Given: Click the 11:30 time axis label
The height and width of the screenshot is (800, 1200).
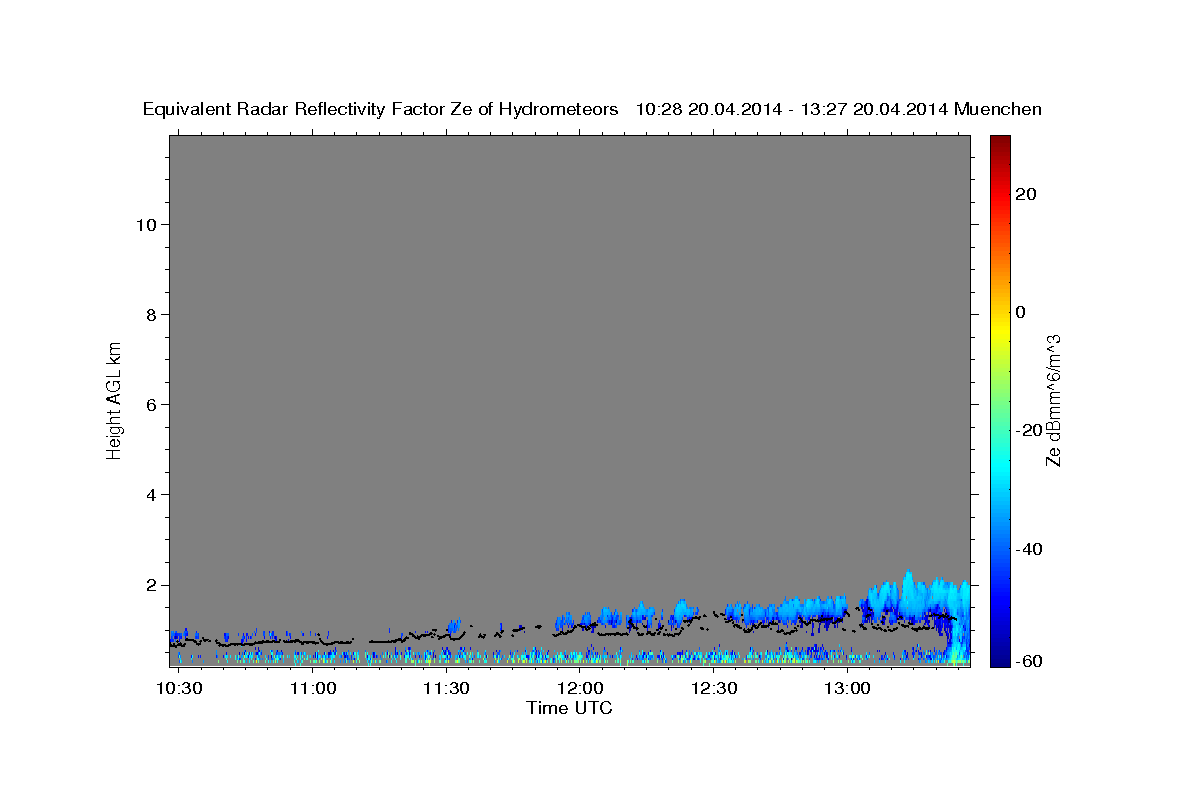Looking at the screenshot, I should 446,688.
